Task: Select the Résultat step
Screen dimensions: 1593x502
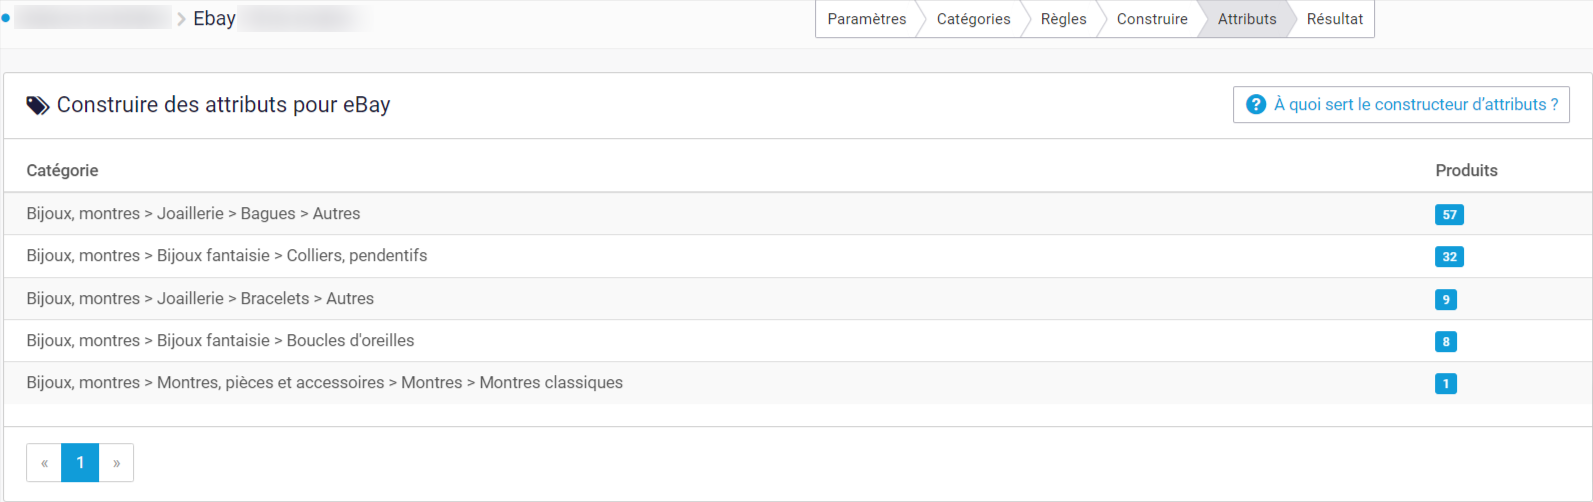Action: (x=1334, y=19)
